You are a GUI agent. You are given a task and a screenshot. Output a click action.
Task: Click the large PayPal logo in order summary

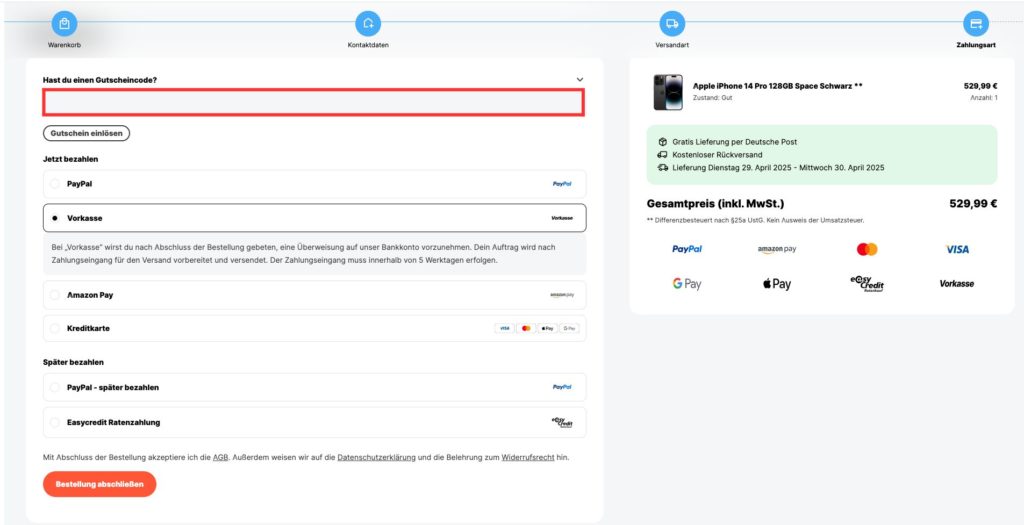(687, 249)
